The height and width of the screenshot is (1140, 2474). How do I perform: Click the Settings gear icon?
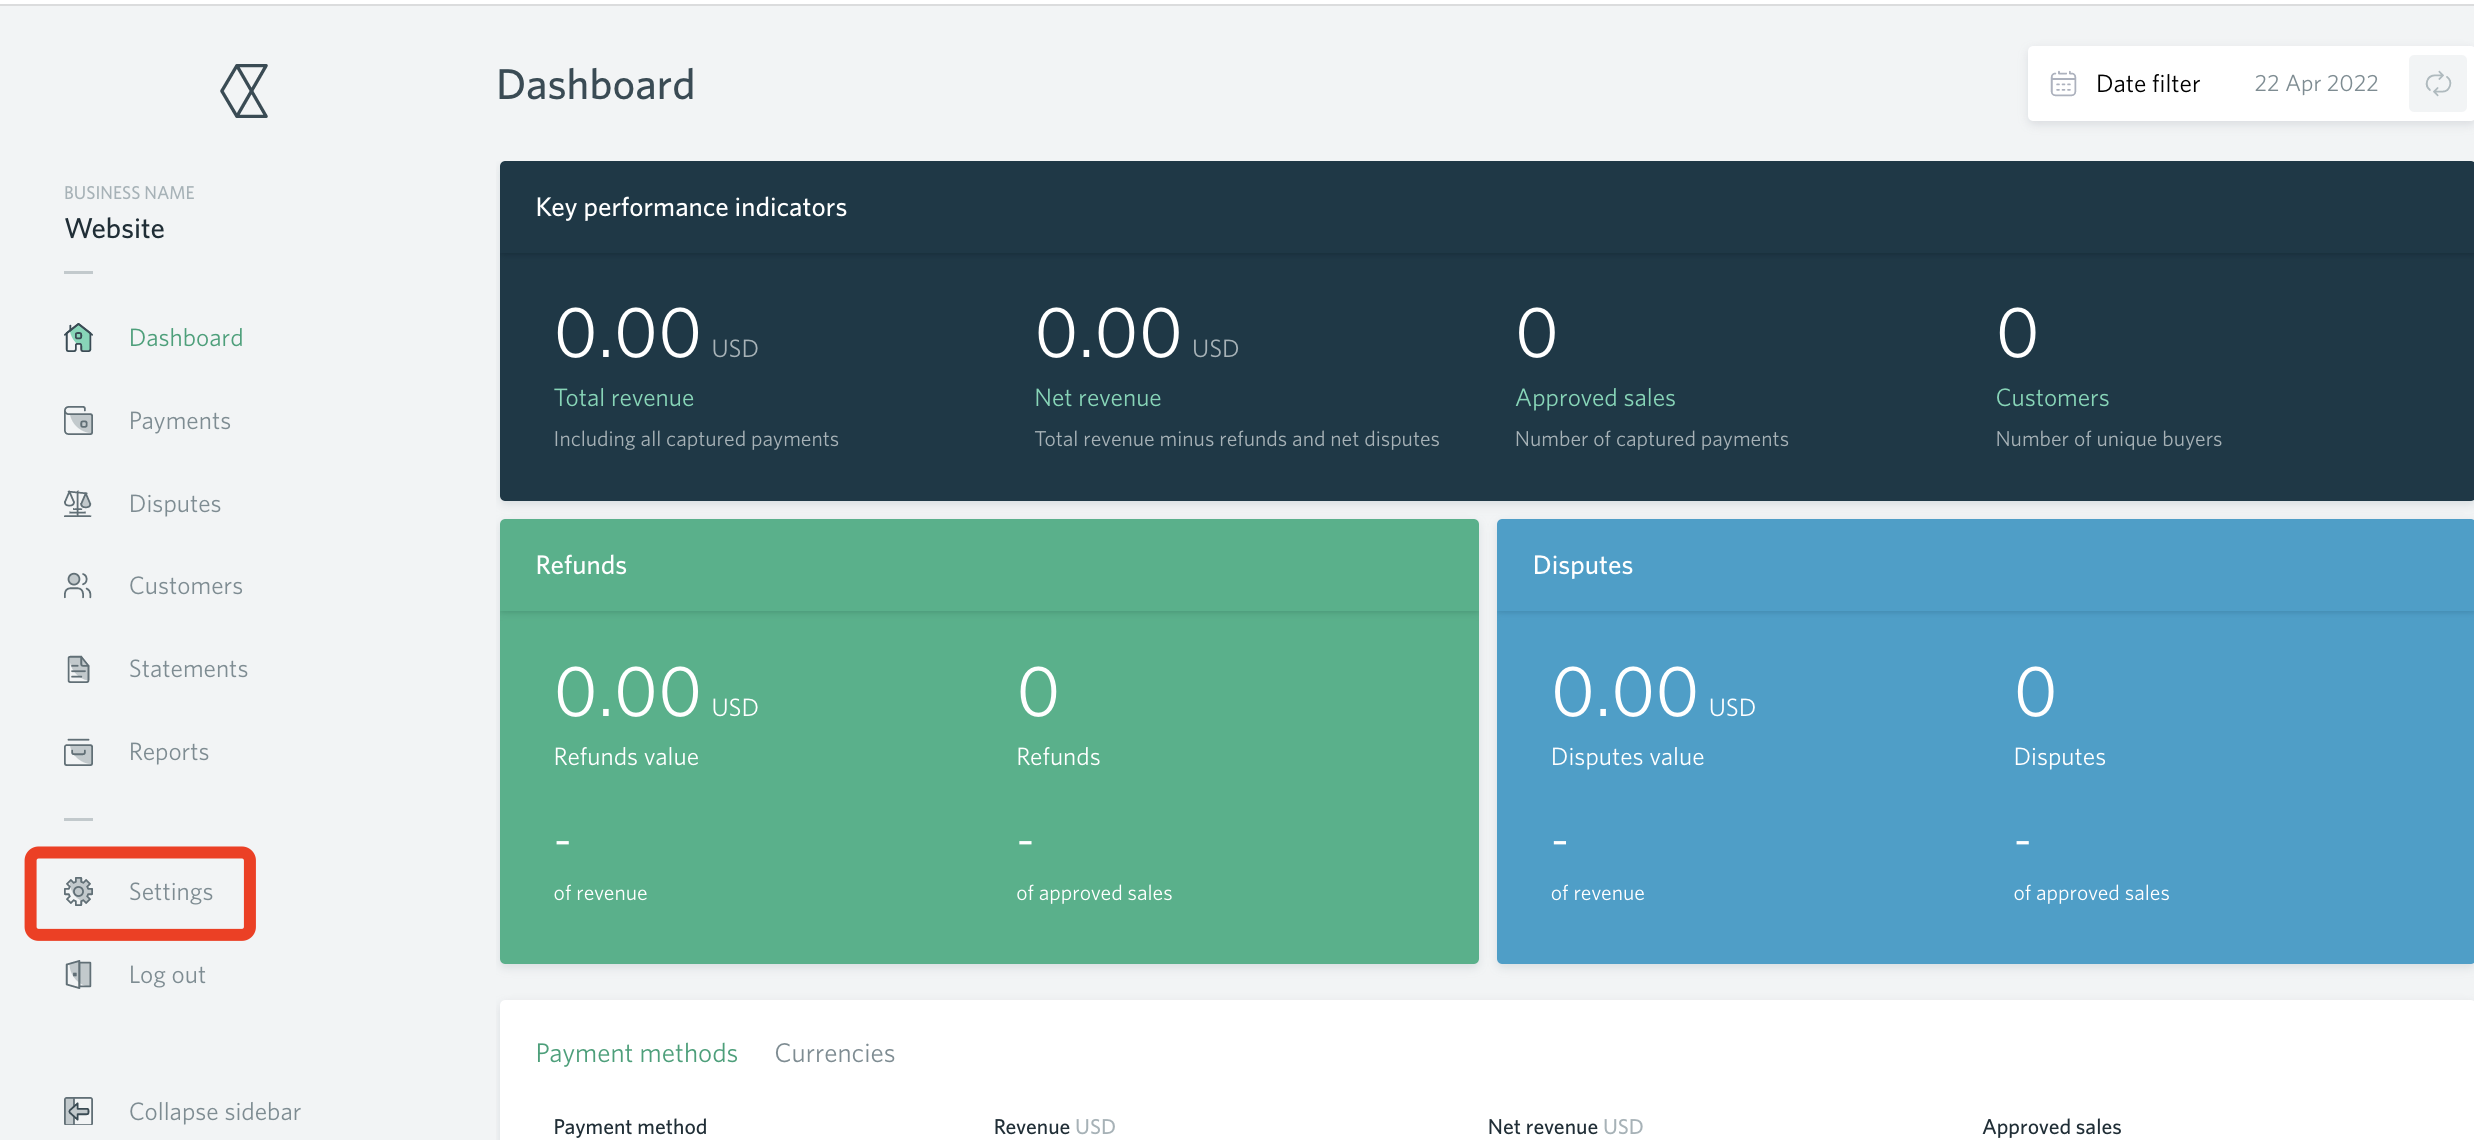point(78,891)
